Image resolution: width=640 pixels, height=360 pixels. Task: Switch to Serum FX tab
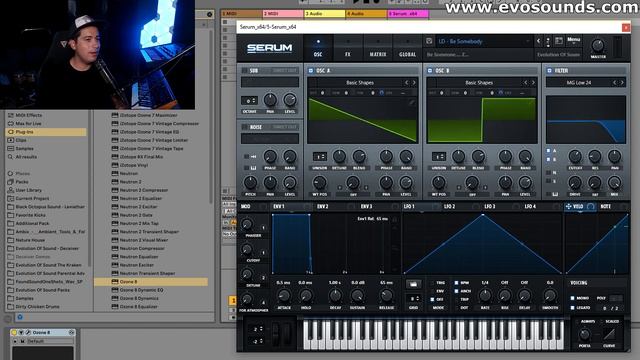click(x=348, y=48)
